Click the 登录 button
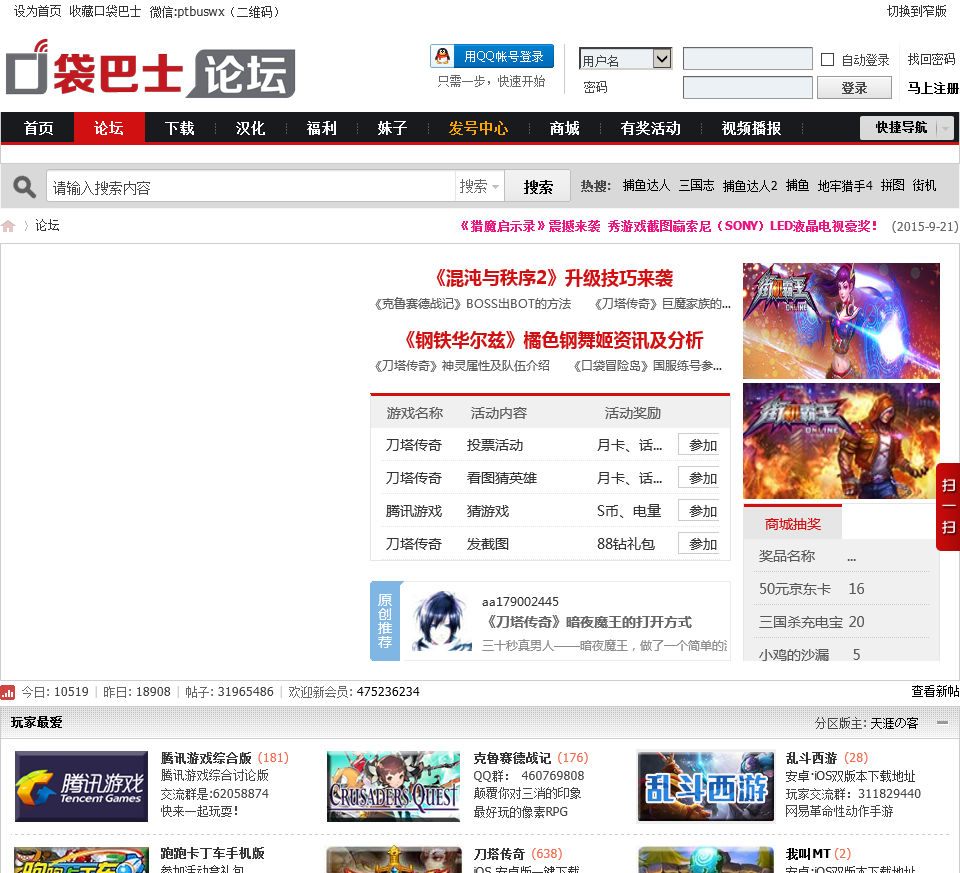Screen dimensions: 960x873 [x=854, y=88]
